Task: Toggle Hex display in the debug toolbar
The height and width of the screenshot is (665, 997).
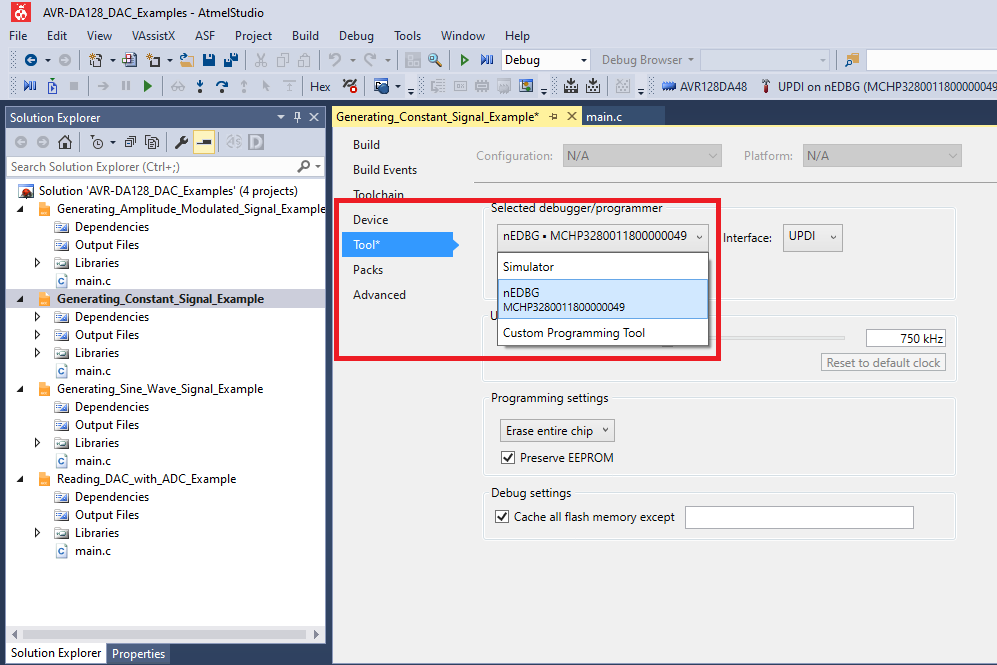Action: point(320,86)
